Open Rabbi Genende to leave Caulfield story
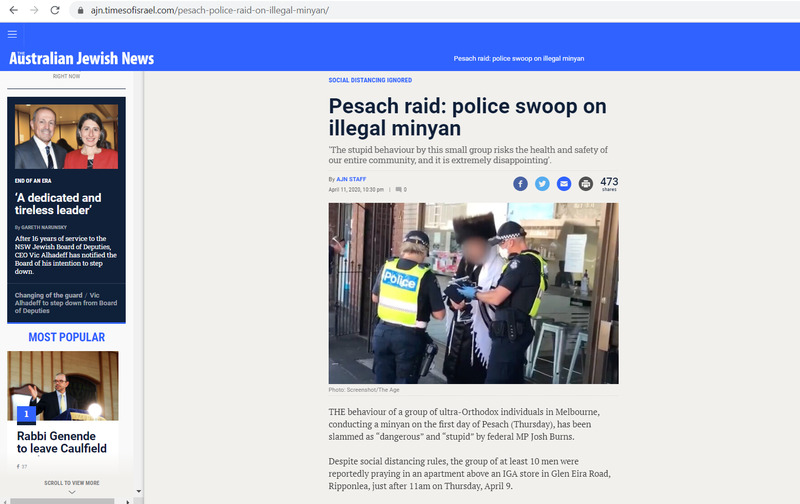Viewport: 800px width, 504px height. (x=62, y=442)
